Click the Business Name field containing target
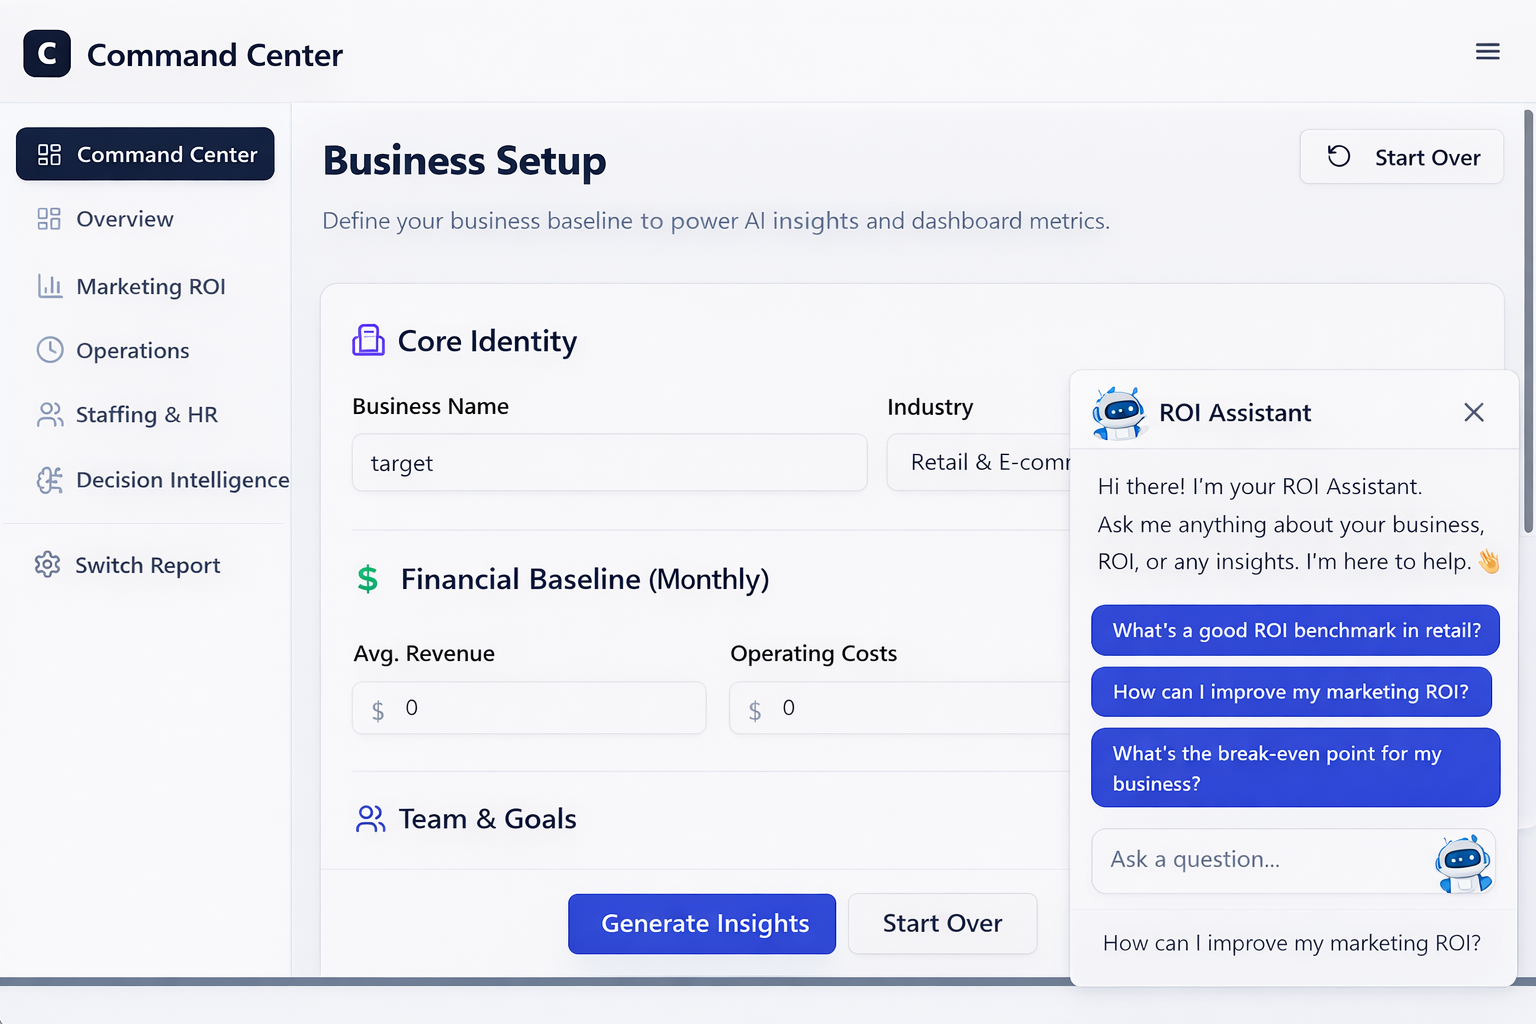The height and width of the screenshot is (1024, 1536). point(608,462)
